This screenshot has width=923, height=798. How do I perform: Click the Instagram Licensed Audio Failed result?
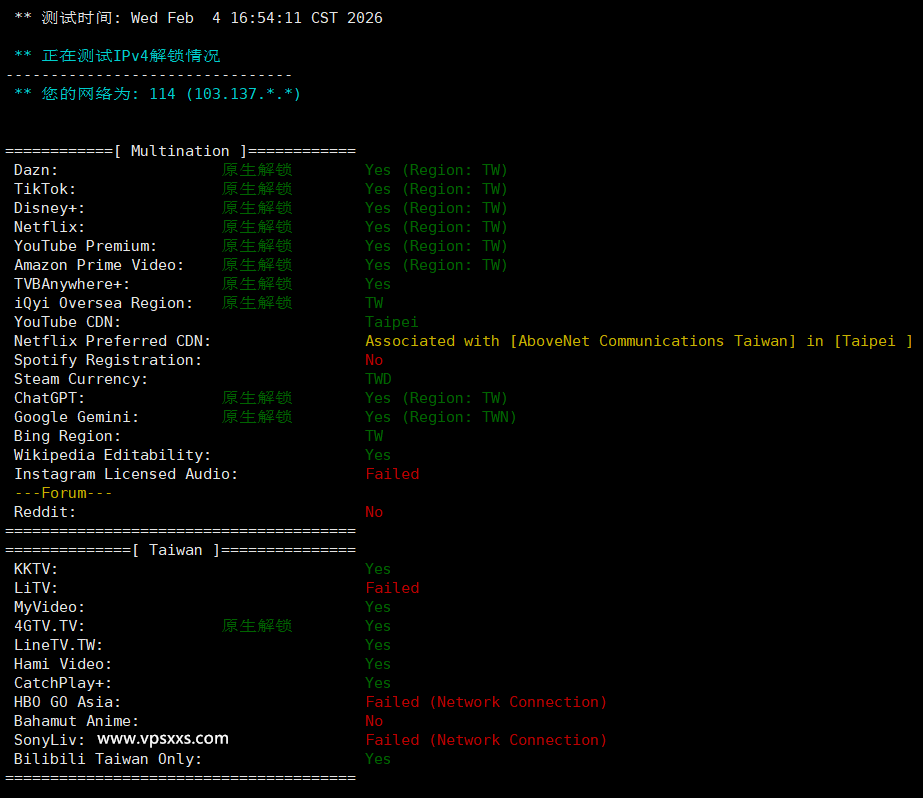[392, 474]
